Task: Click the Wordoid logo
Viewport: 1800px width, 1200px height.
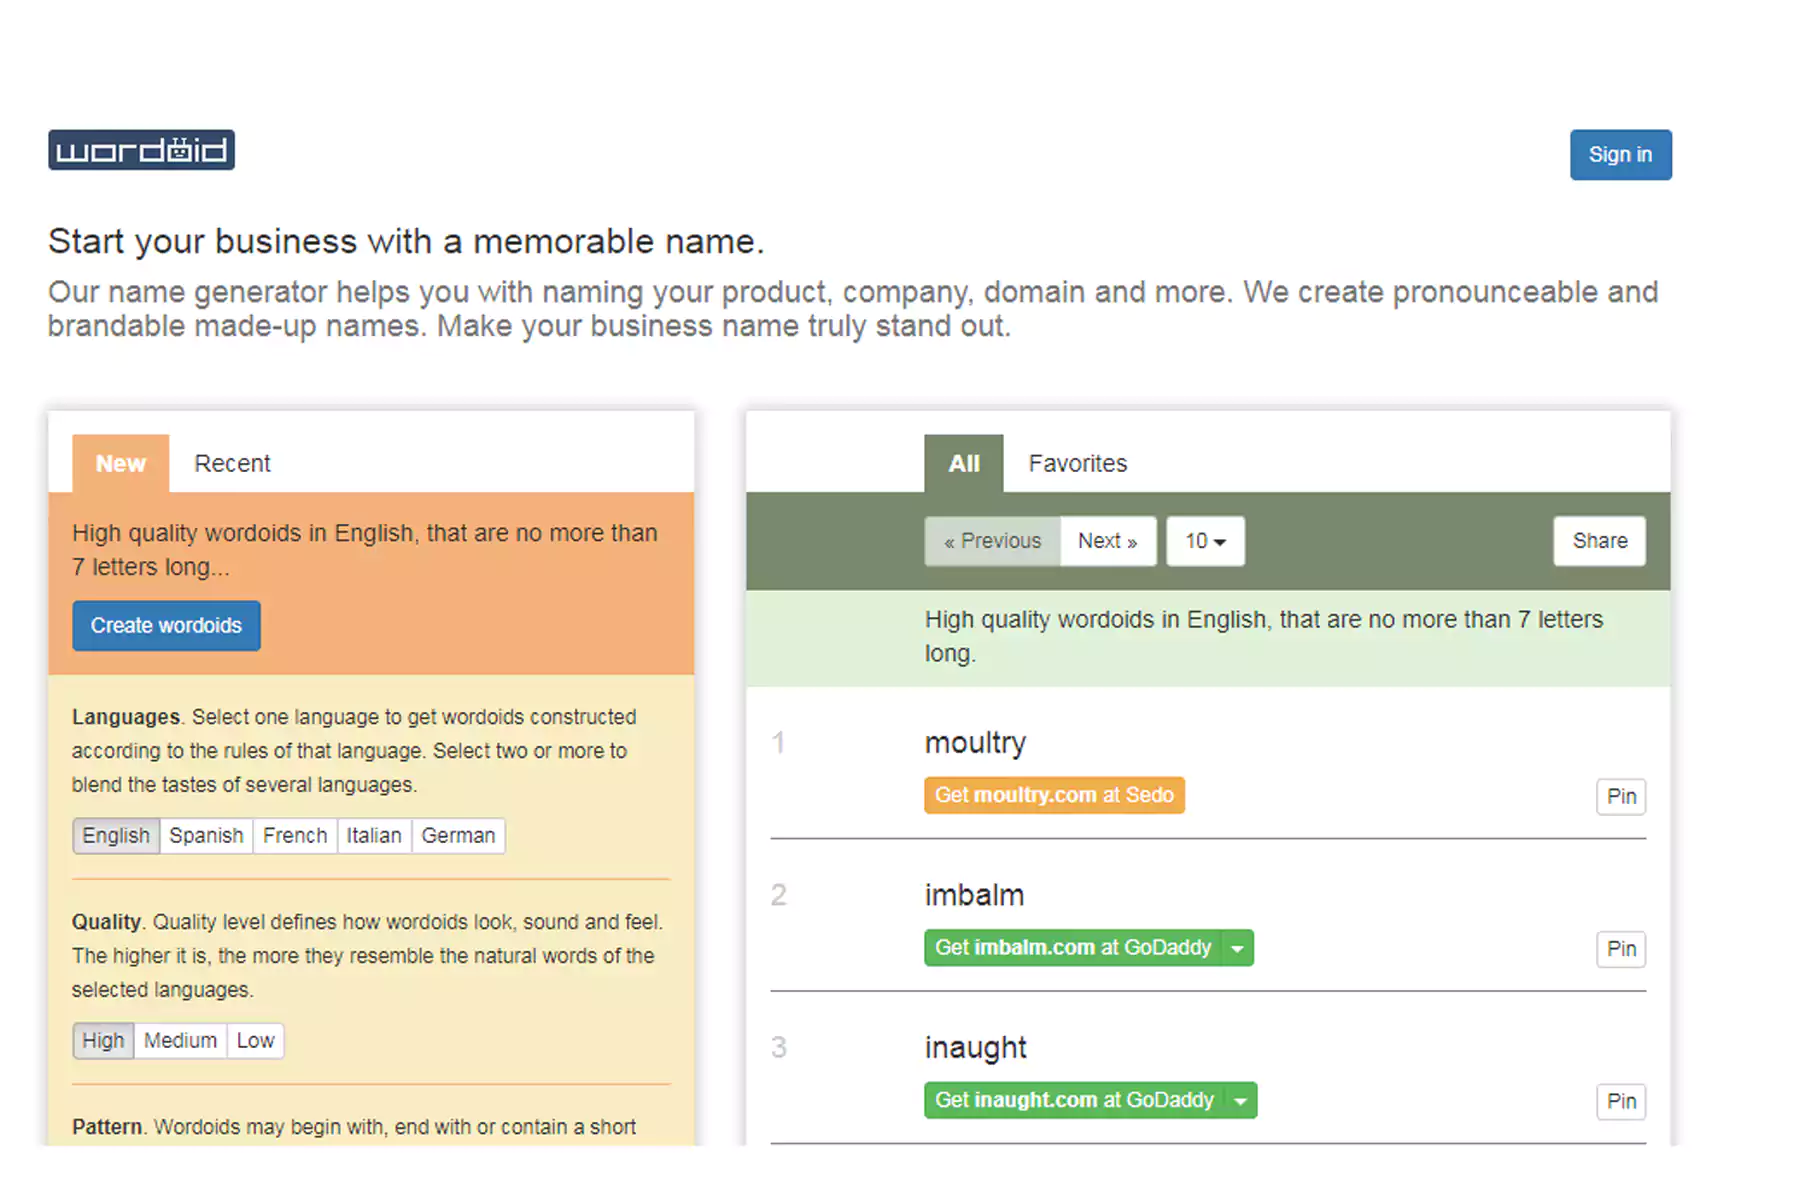Action: point(141,150)
